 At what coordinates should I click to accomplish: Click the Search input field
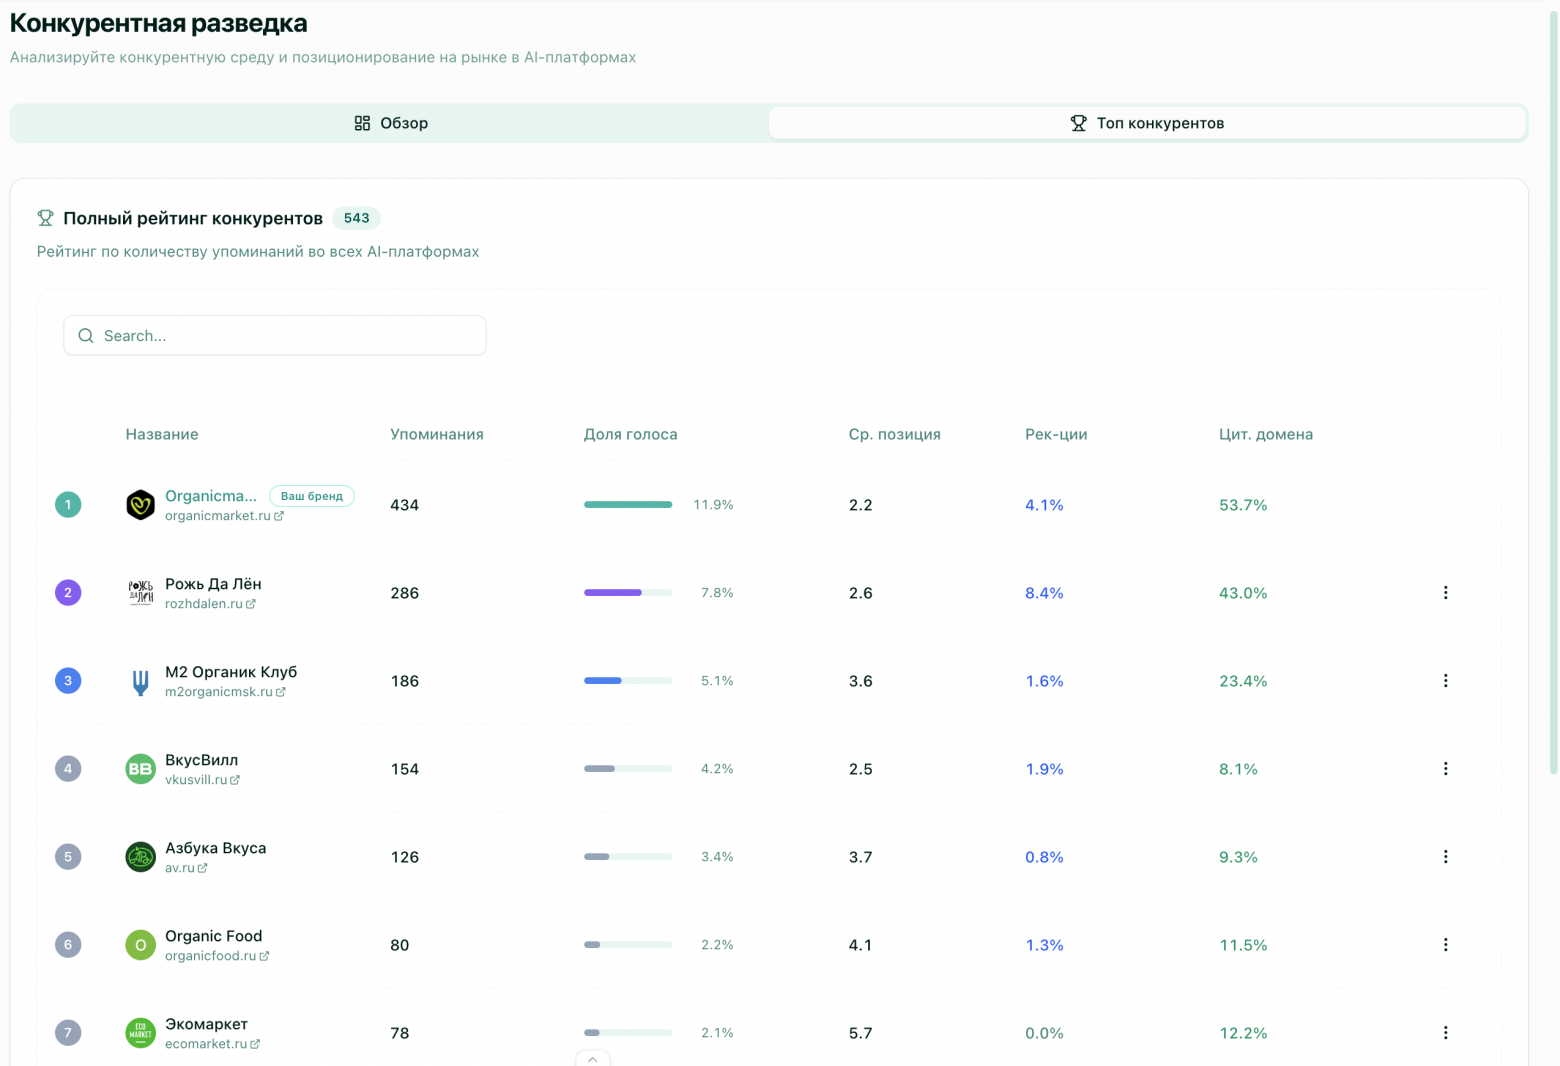point(274,335)
